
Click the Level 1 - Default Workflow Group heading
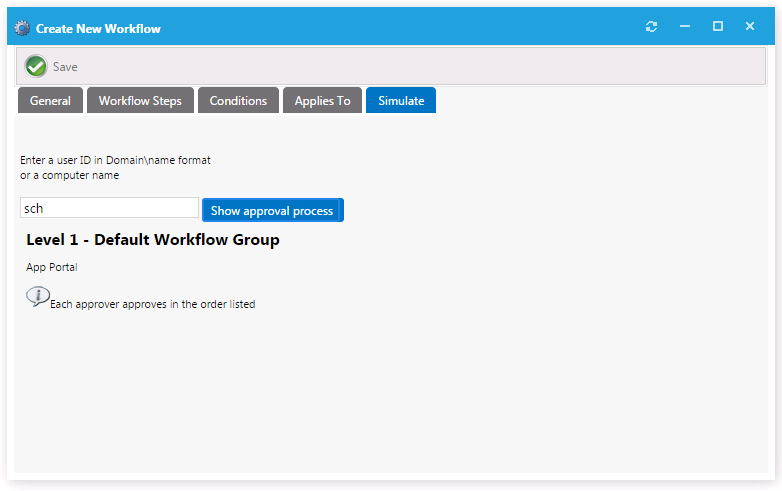(x=153, y=240)
